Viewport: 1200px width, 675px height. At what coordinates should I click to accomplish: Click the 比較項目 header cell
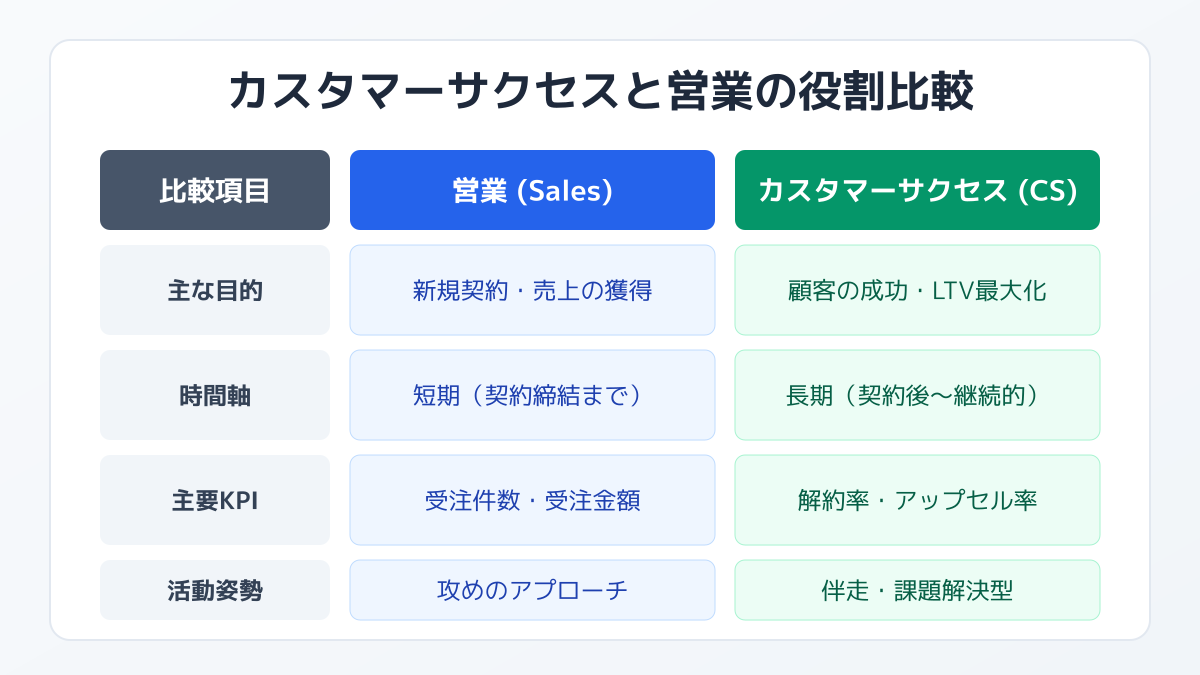coord(215,190)
